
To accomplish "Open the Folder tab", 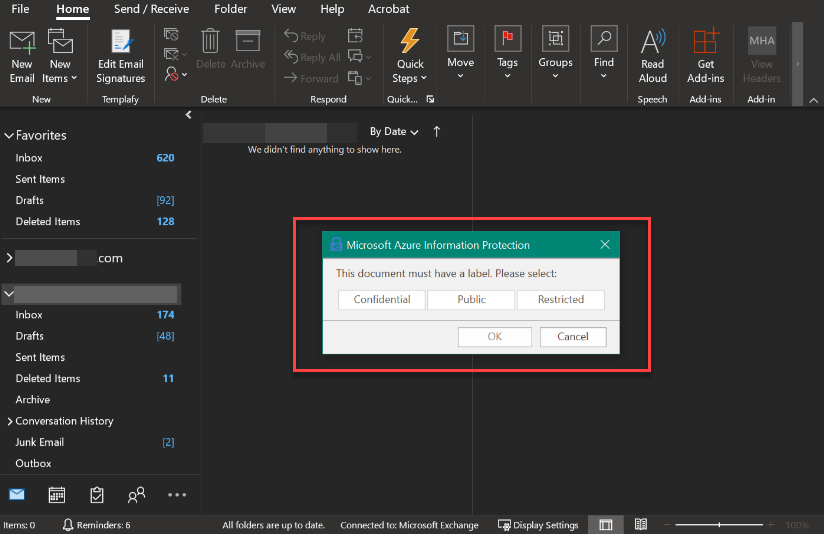I will 230,9.
